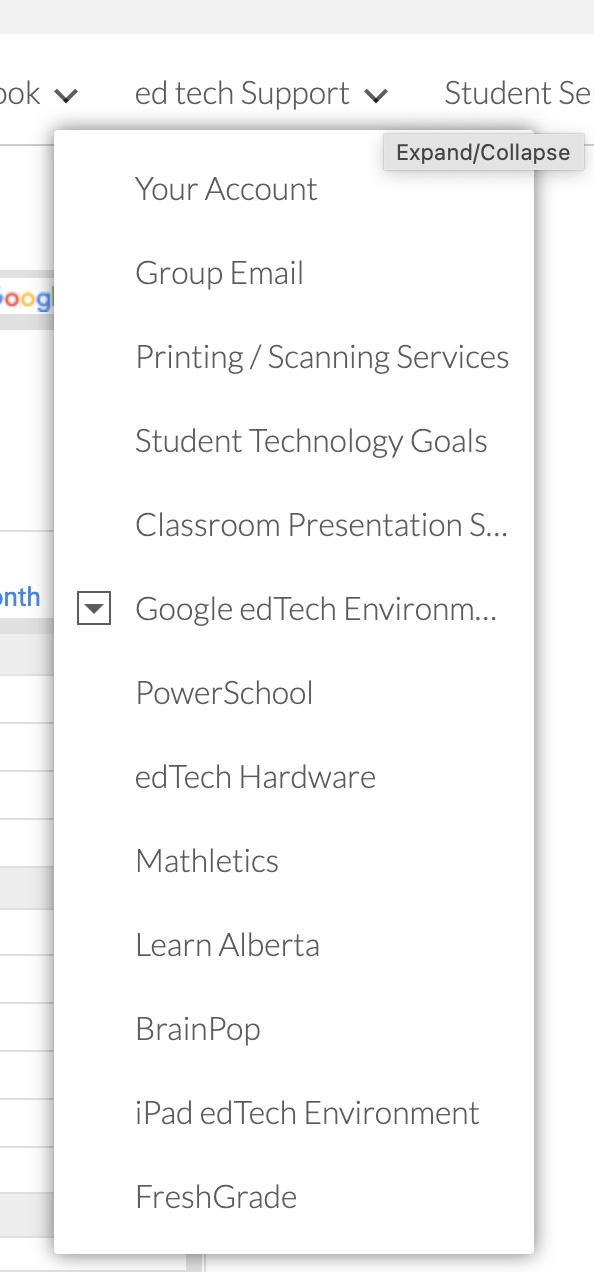594x1272 pixels.
Task: Click the Google logo behind the menu
Action: (x=26, y=299)
